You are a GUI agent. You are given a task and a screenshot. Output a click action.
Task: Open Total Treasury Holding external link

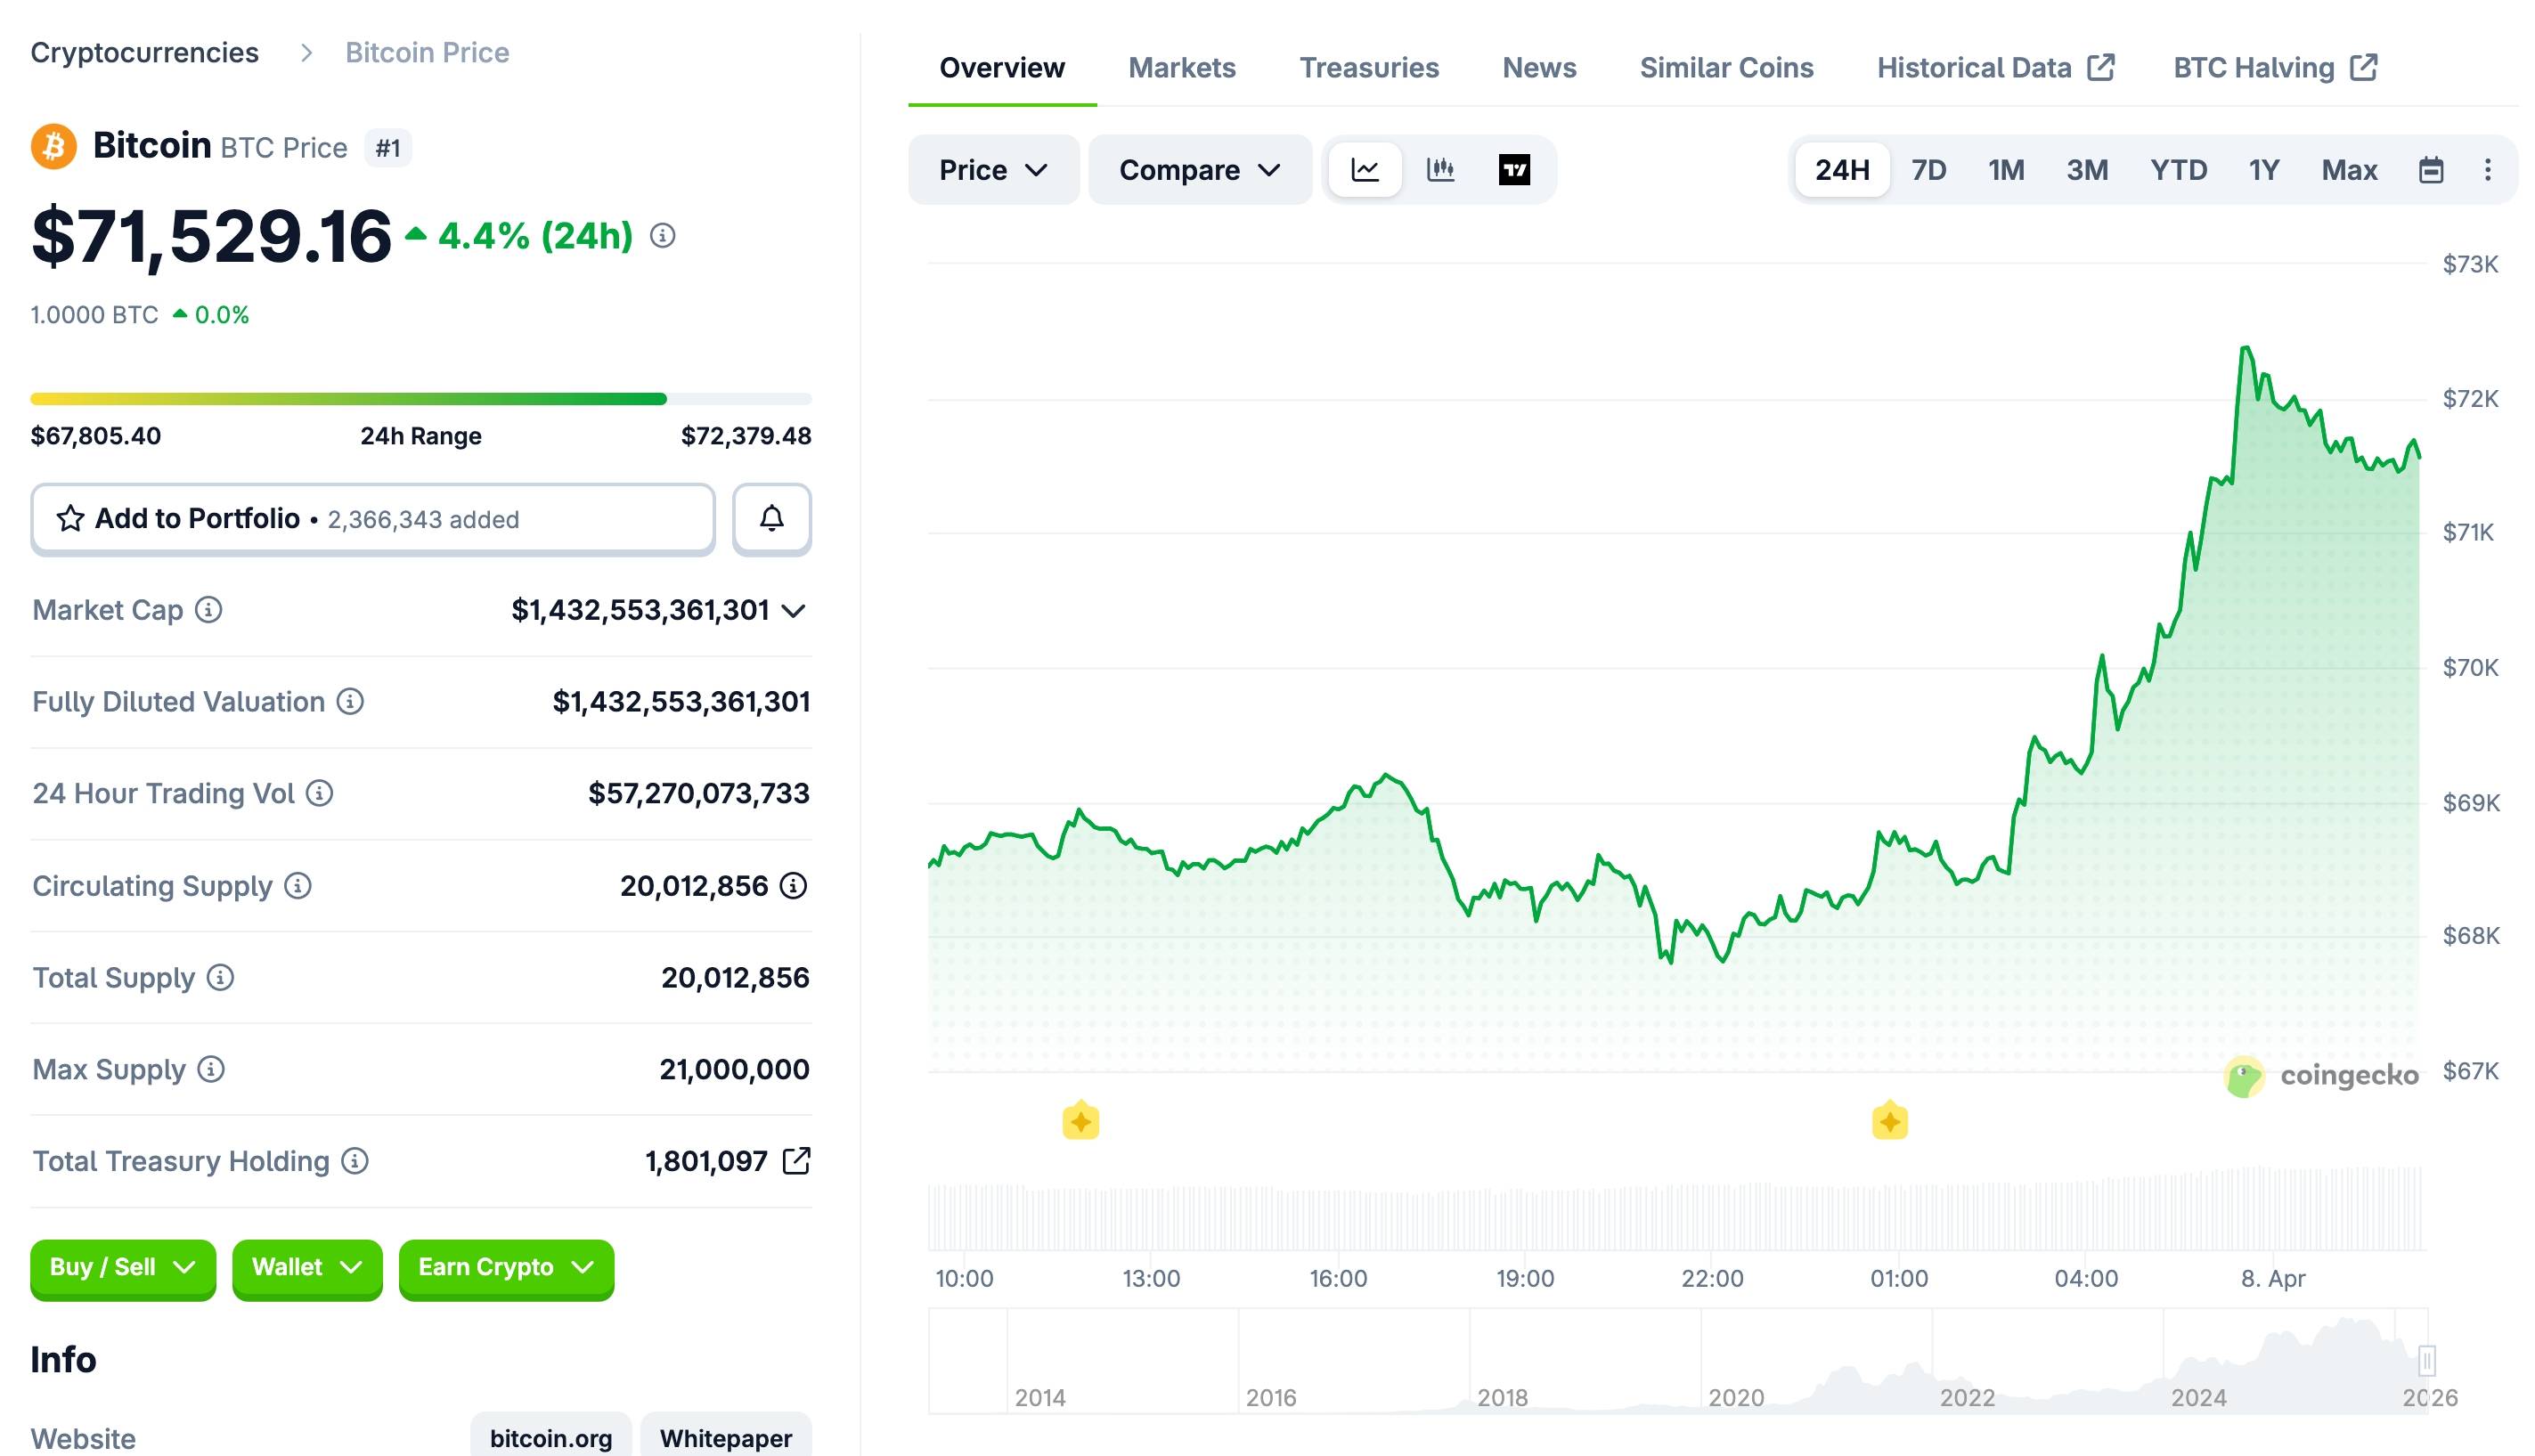pos(797,1161)
